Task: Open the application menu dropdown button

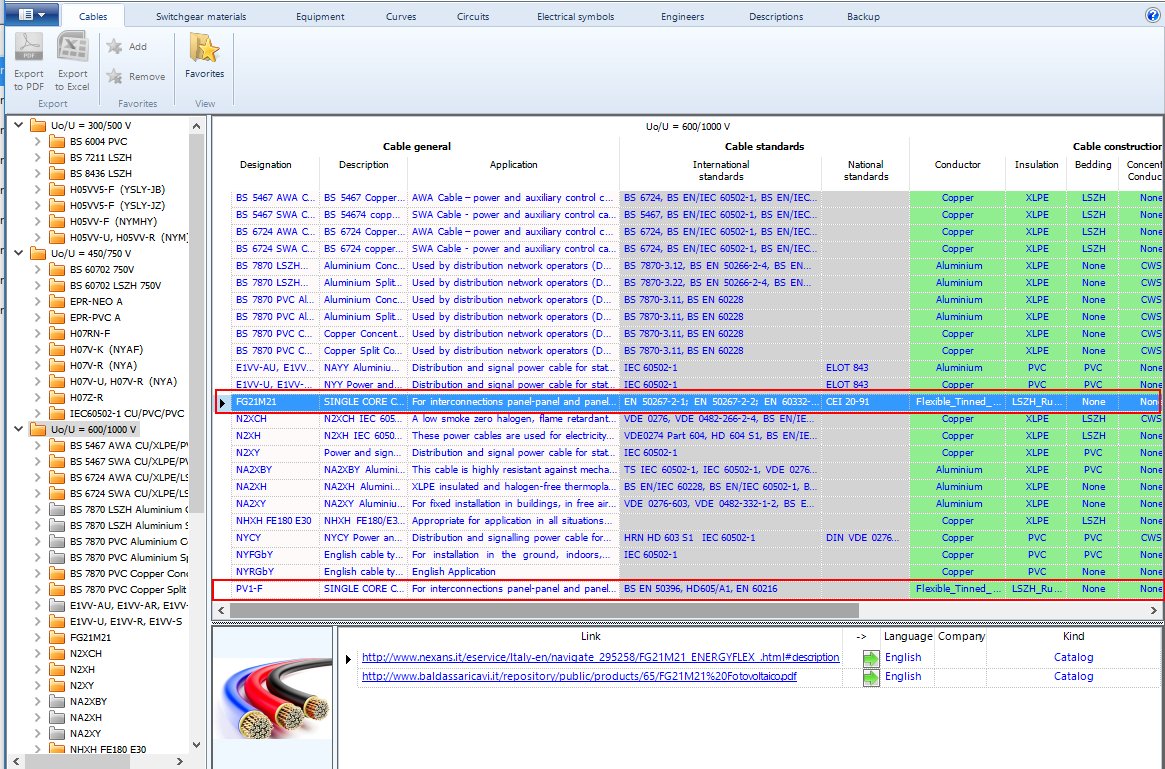Action: click(30, 15)
